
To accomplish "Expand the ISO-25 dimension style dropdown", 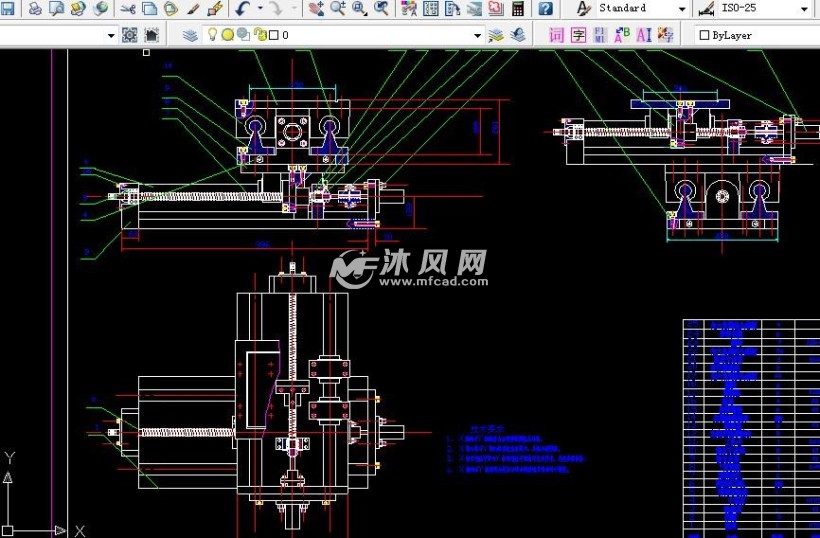I will (x=804, y=9).
